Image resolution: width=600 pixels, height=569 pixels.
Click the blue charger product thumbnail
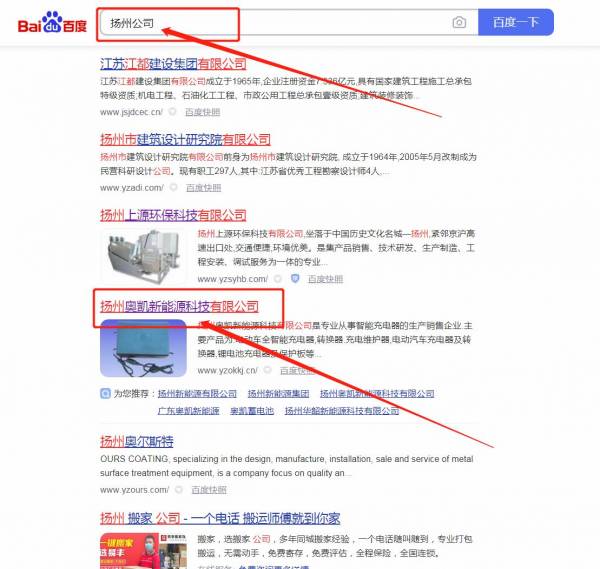click(143, 348)
